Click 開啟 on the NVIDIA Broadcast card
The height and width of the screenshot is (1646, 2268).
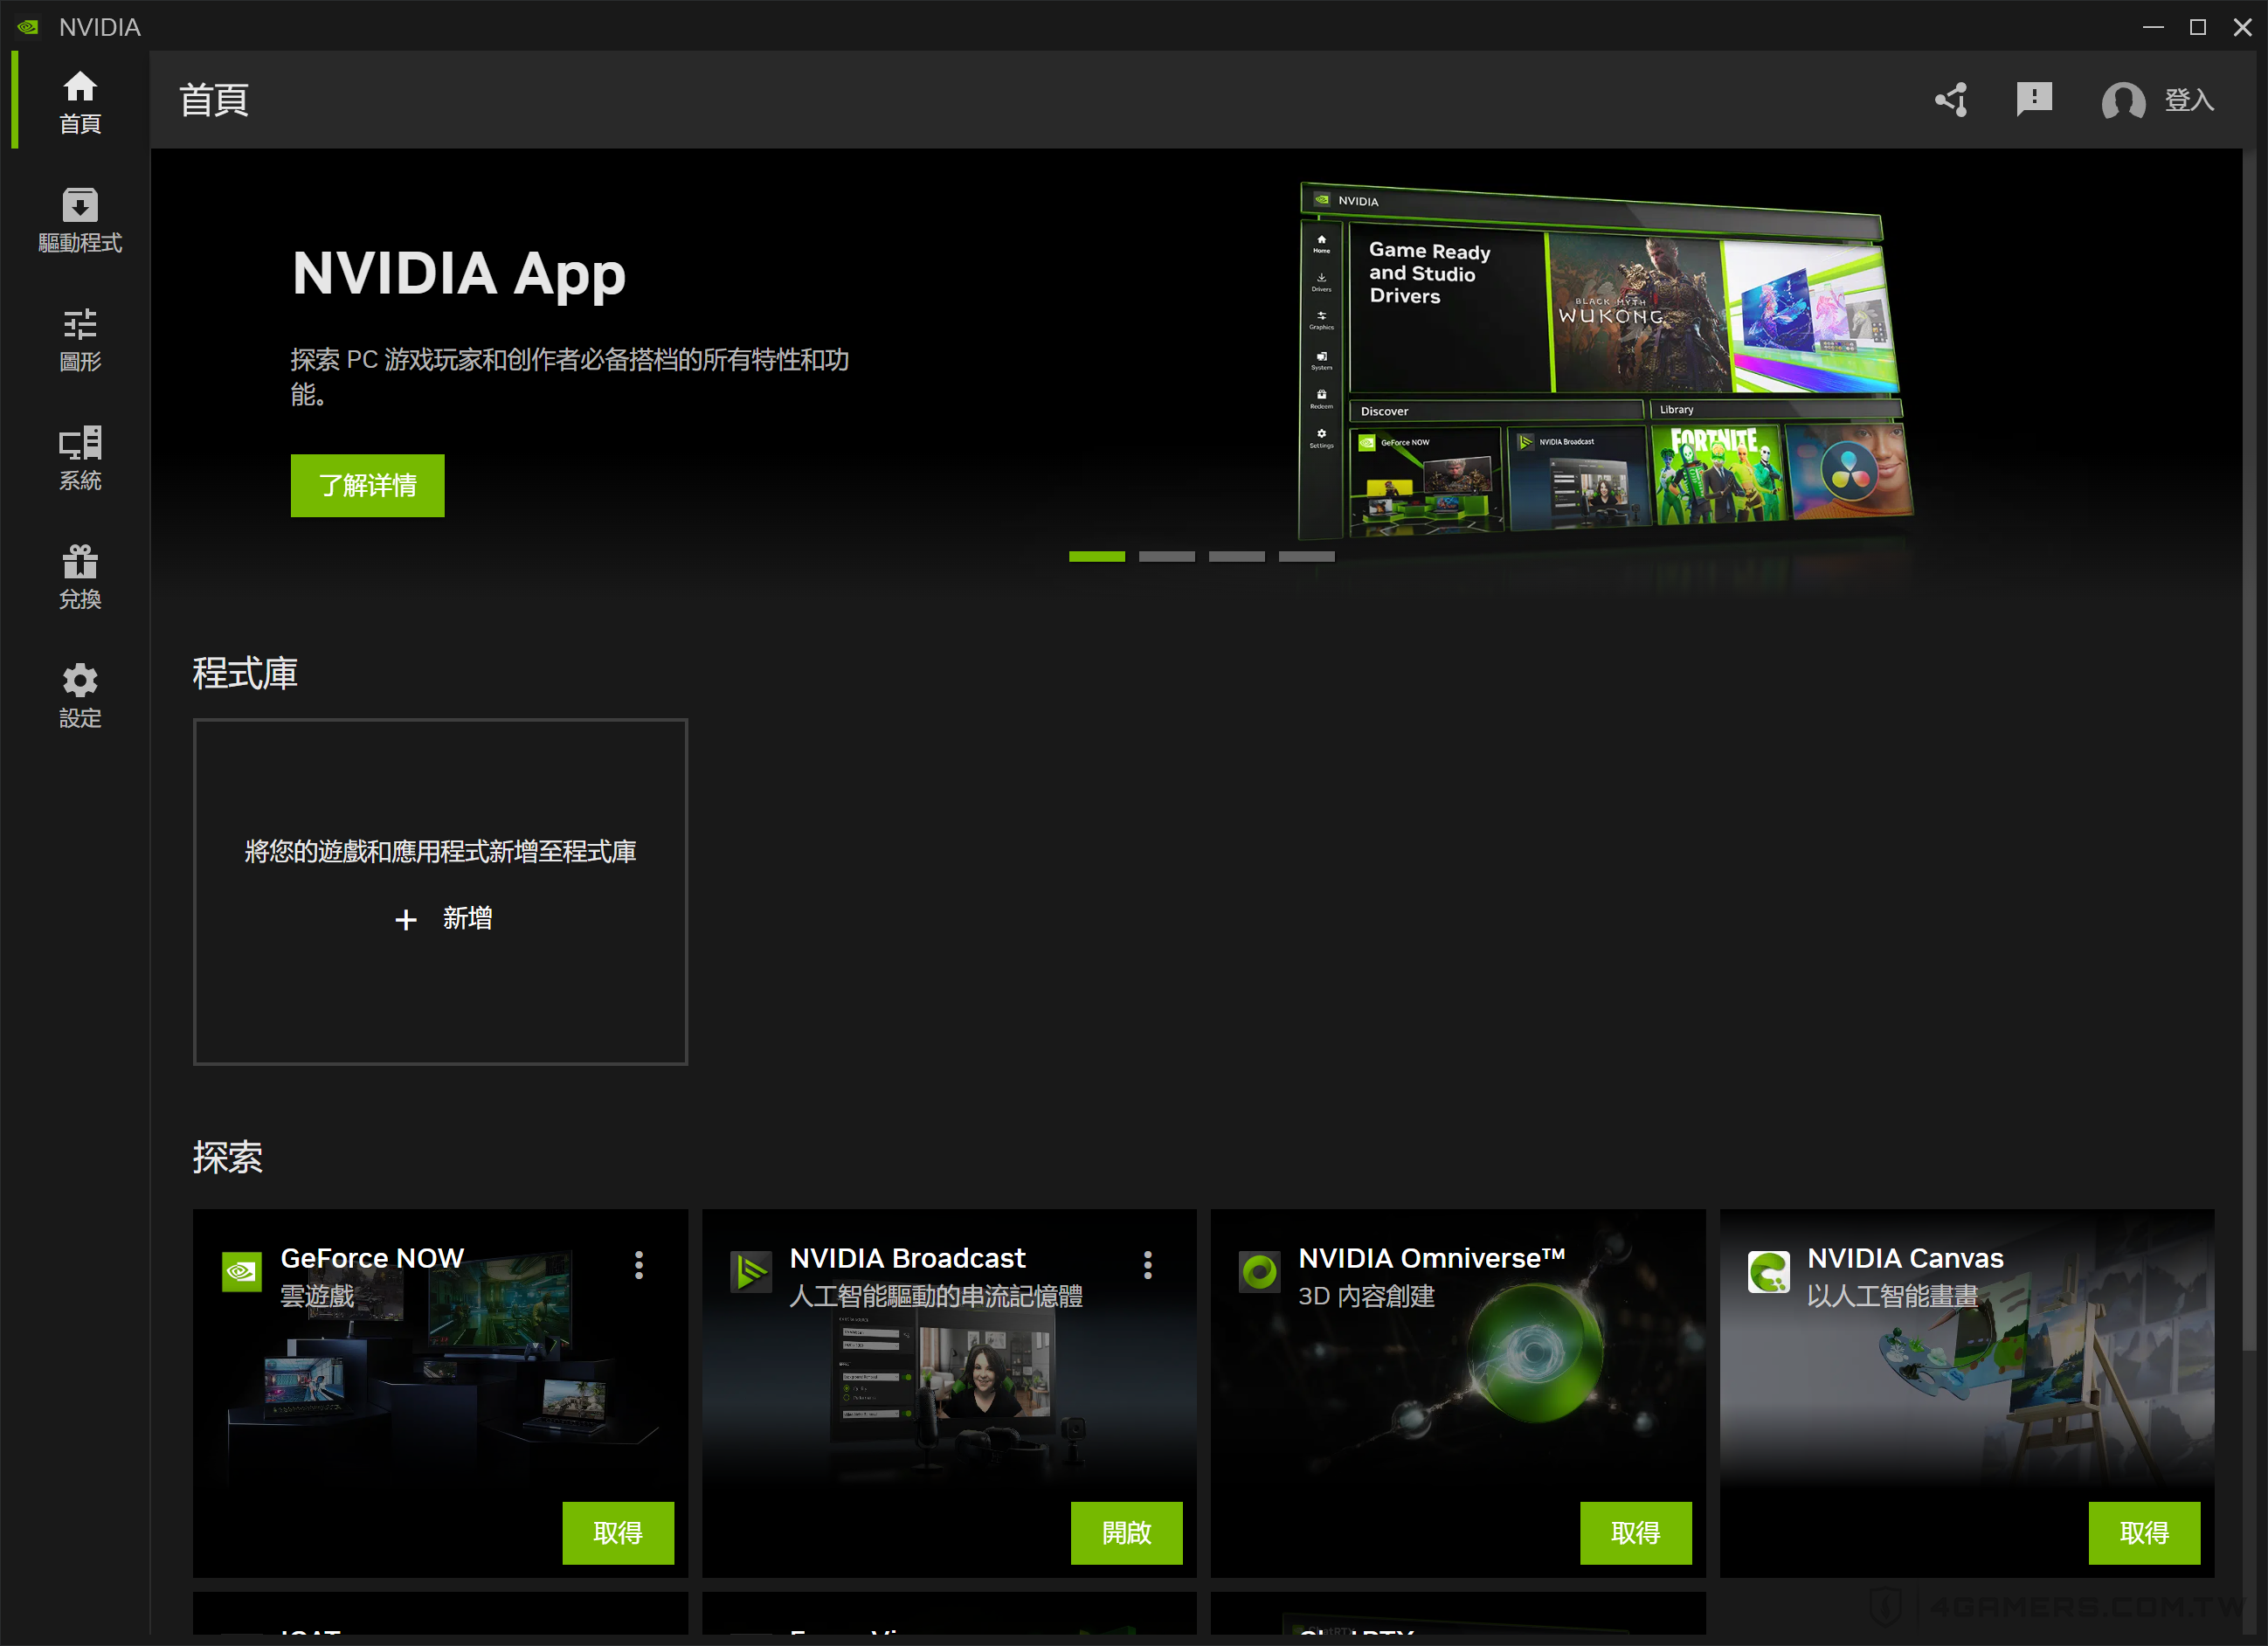(x=1126, y=1532)
